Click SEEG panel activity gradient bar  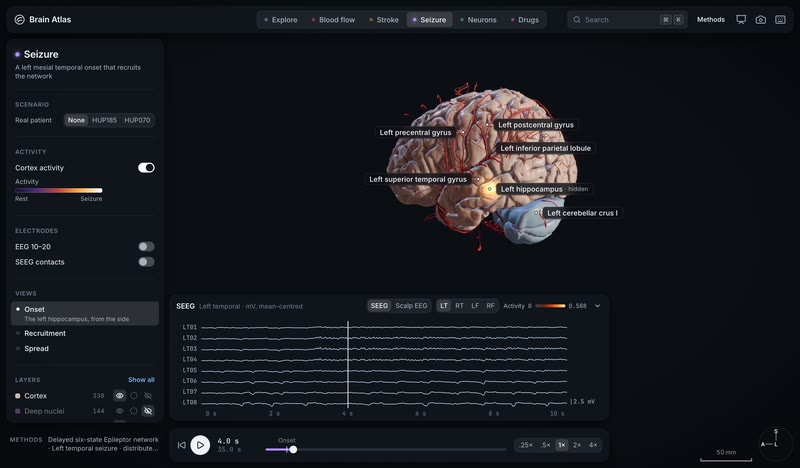pyautogui.click(x=550, y=306)
